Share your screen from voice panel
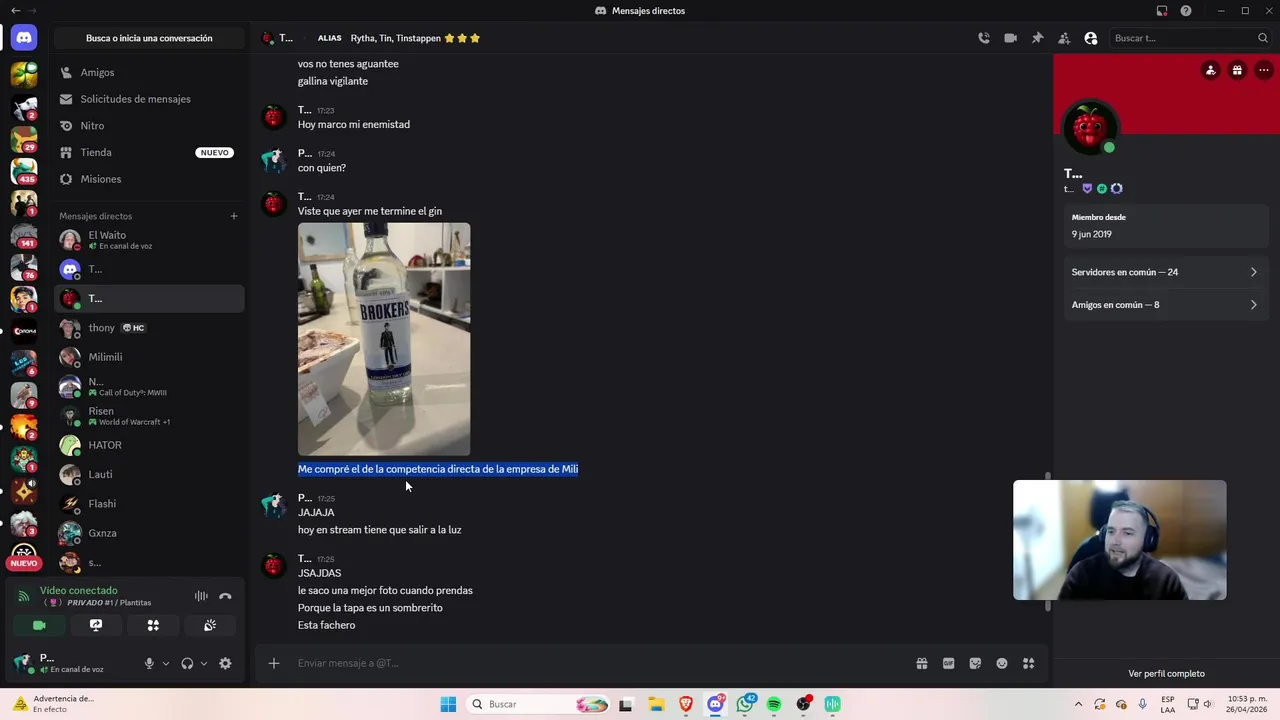The height and width of the screenshot is (720, 1280). pos(96,625)
